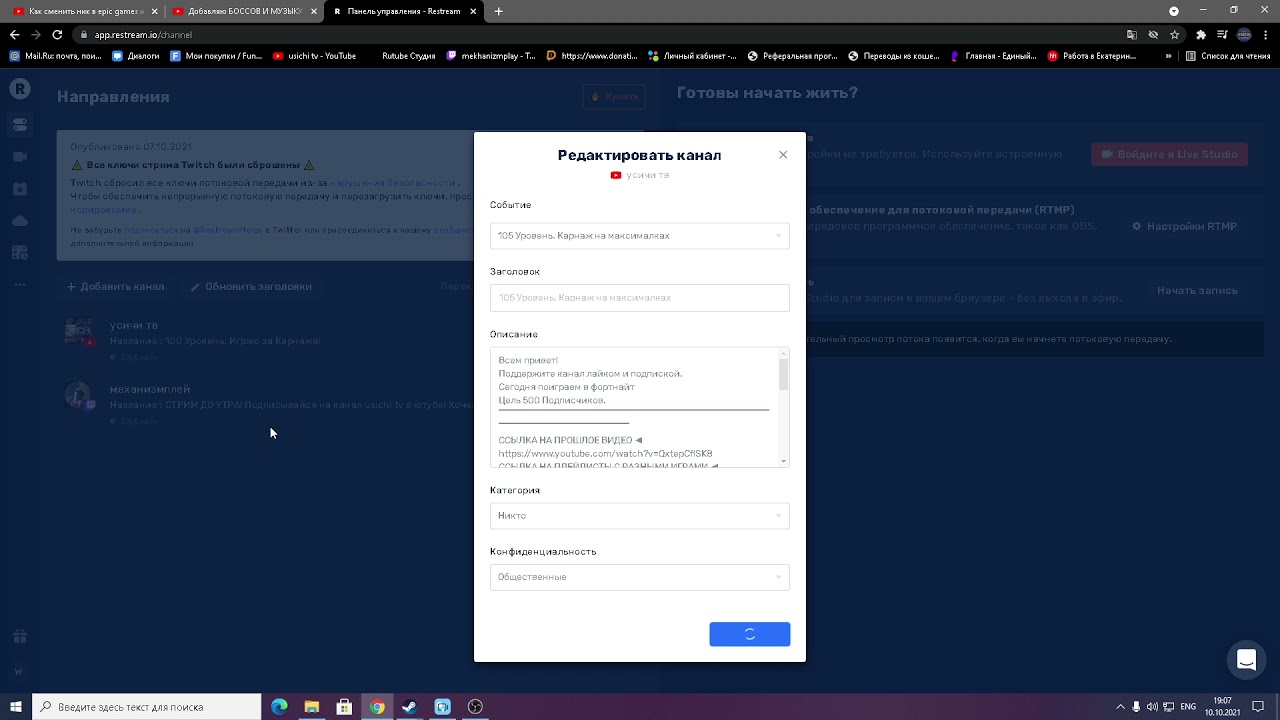Open Диалоги bookmark
Viewport: 1280px width, 720px height.
point(136,56)
